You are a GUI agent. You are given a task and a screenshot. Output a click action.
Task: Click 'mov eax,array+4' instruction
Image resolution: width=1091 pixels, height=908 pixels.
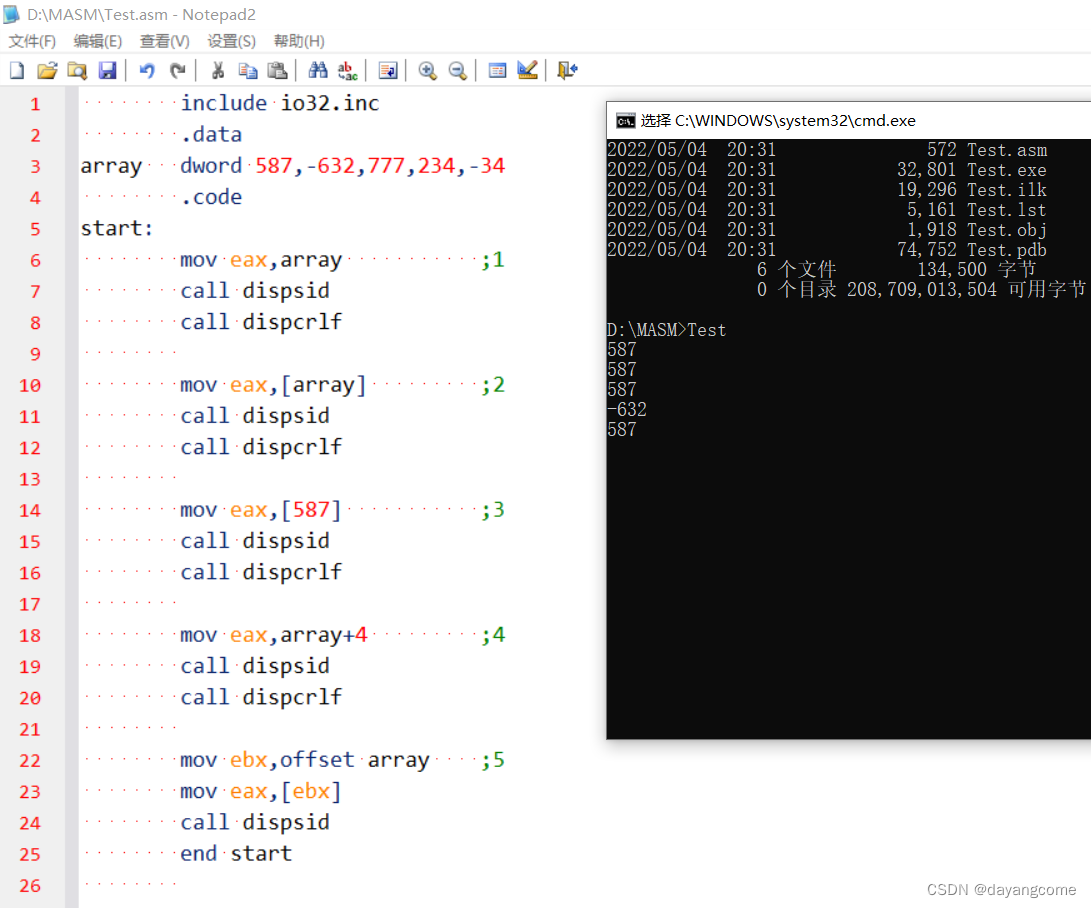coord(273,635)
